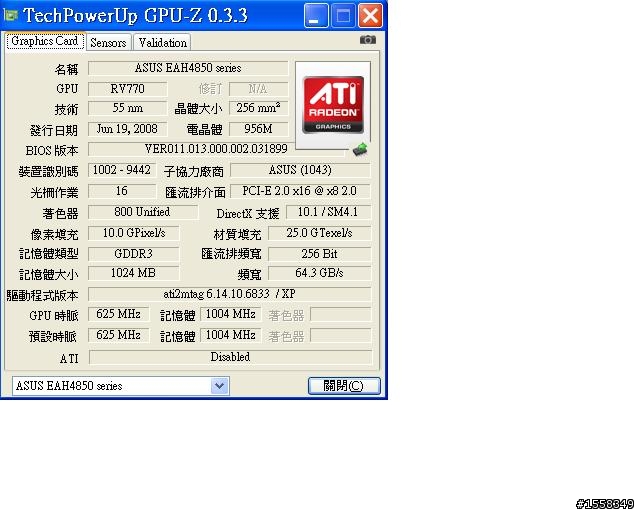Click the bandwidth 64.3 GB/s field
This screenshot has width=640, height=512.
[x=319, y=273]
